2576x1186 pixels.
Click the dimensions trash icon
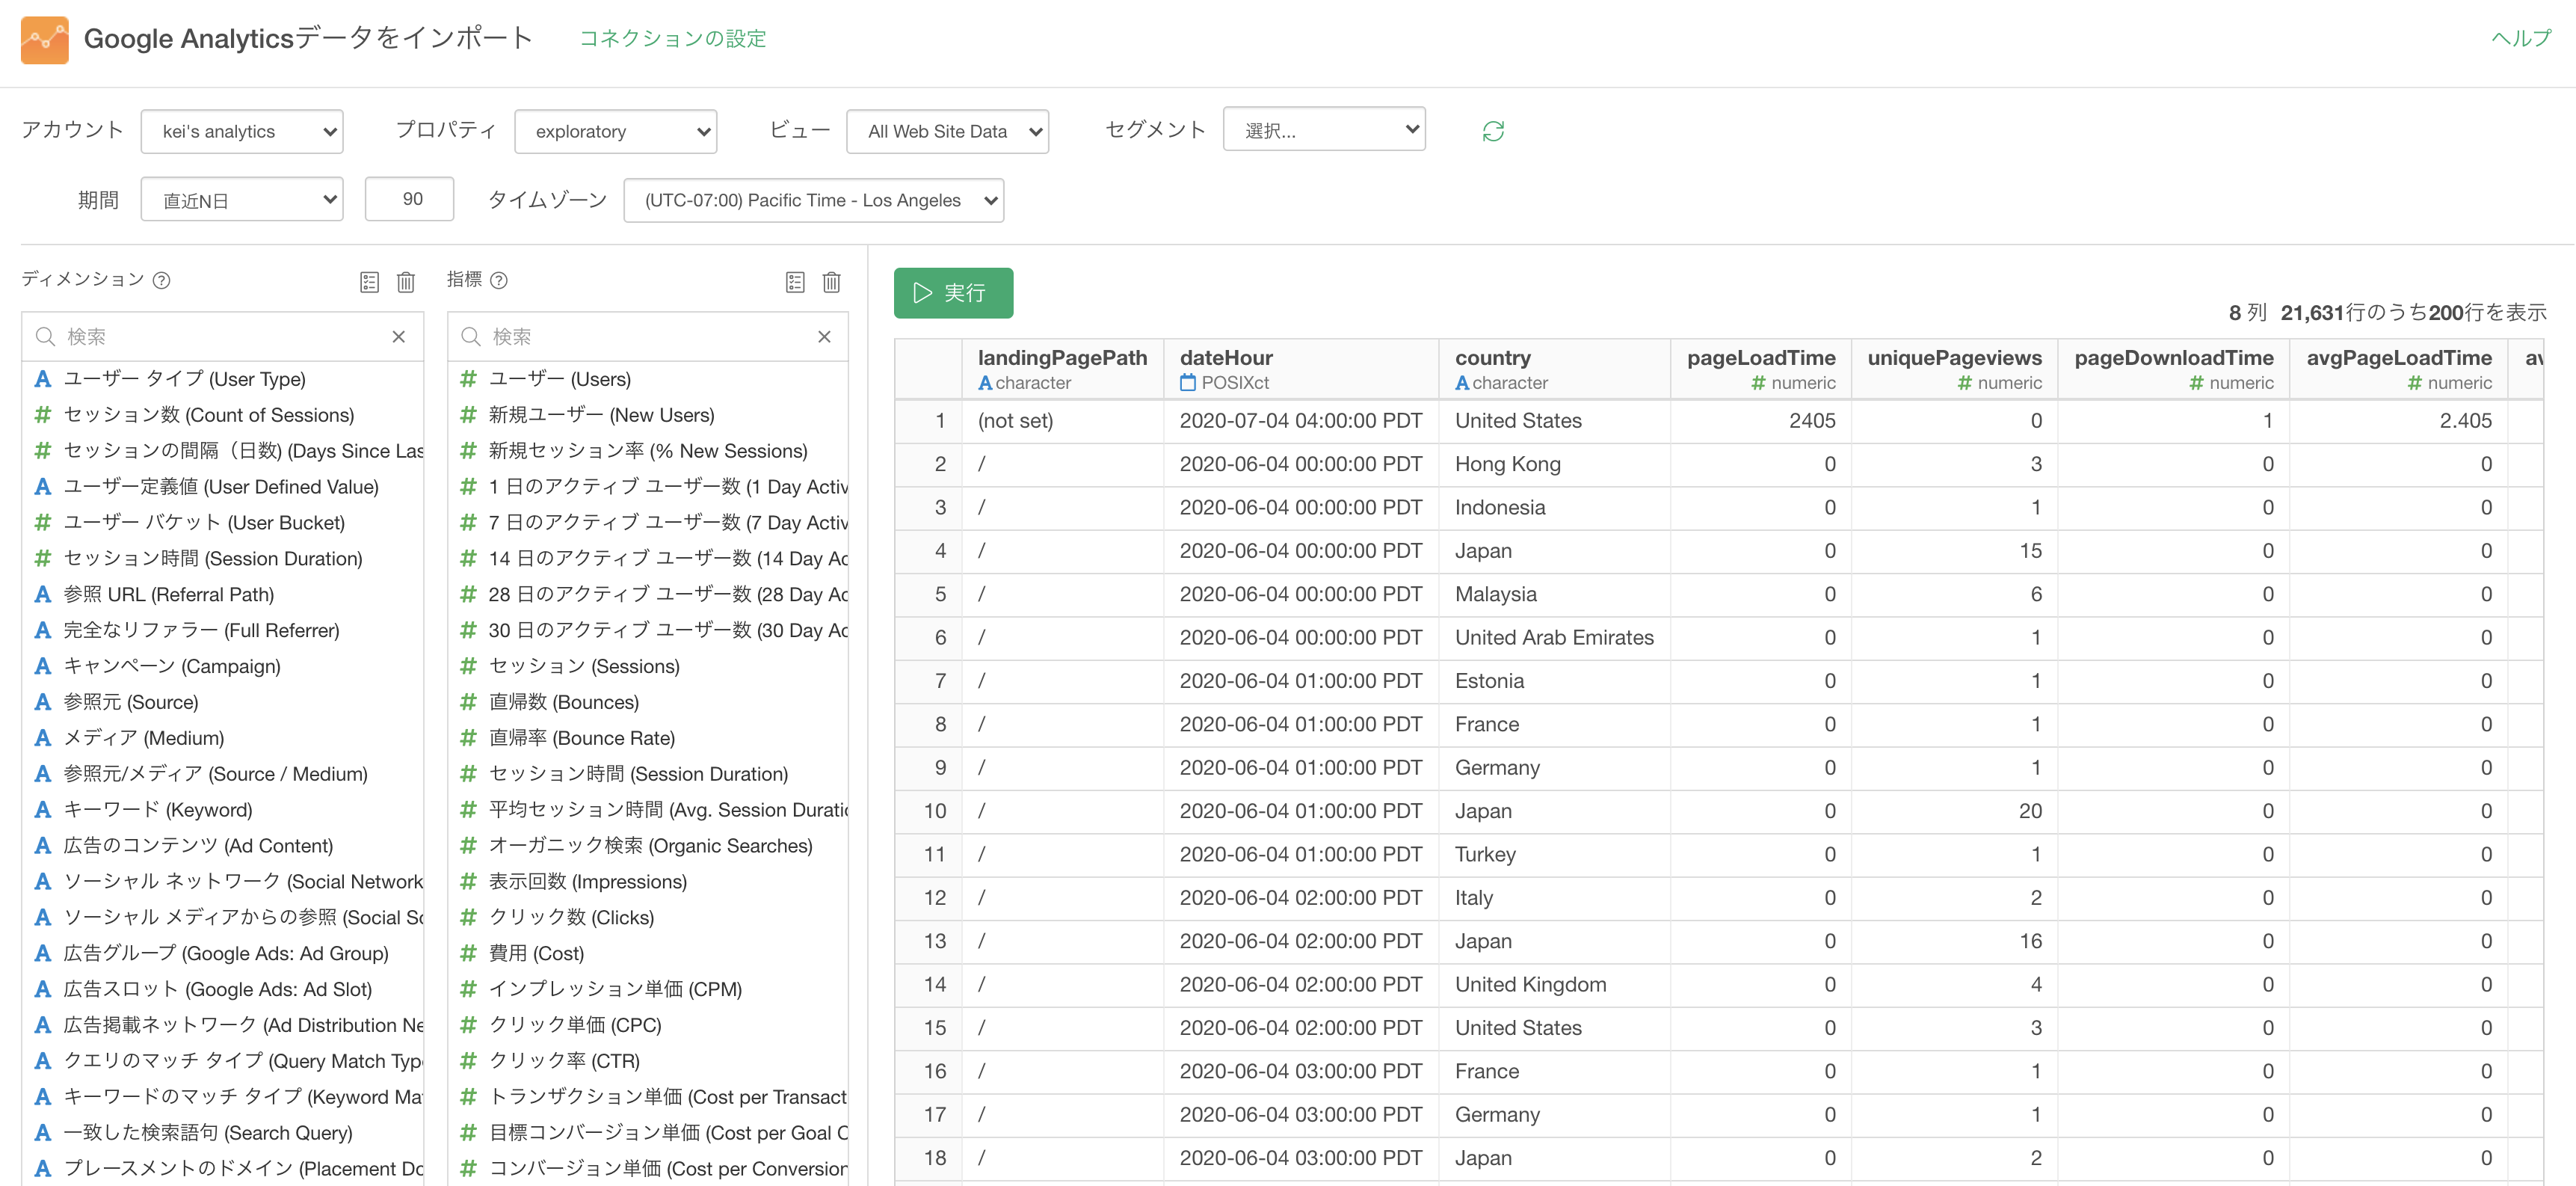pos(406,282)
